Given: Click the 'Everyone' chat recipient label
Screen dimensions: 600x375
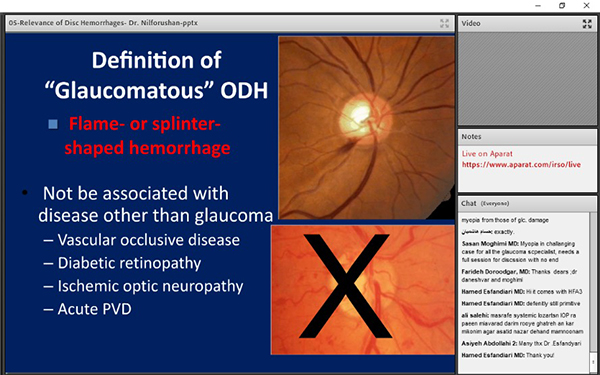Looking at the screenshot, I should [495, 204].
